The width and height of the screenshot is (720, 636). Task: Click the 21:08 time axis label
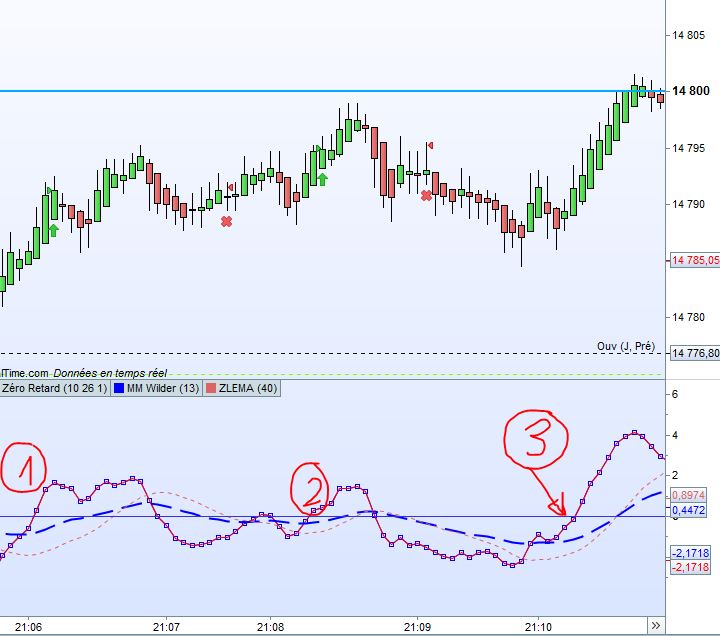click(x=270, y=627)
